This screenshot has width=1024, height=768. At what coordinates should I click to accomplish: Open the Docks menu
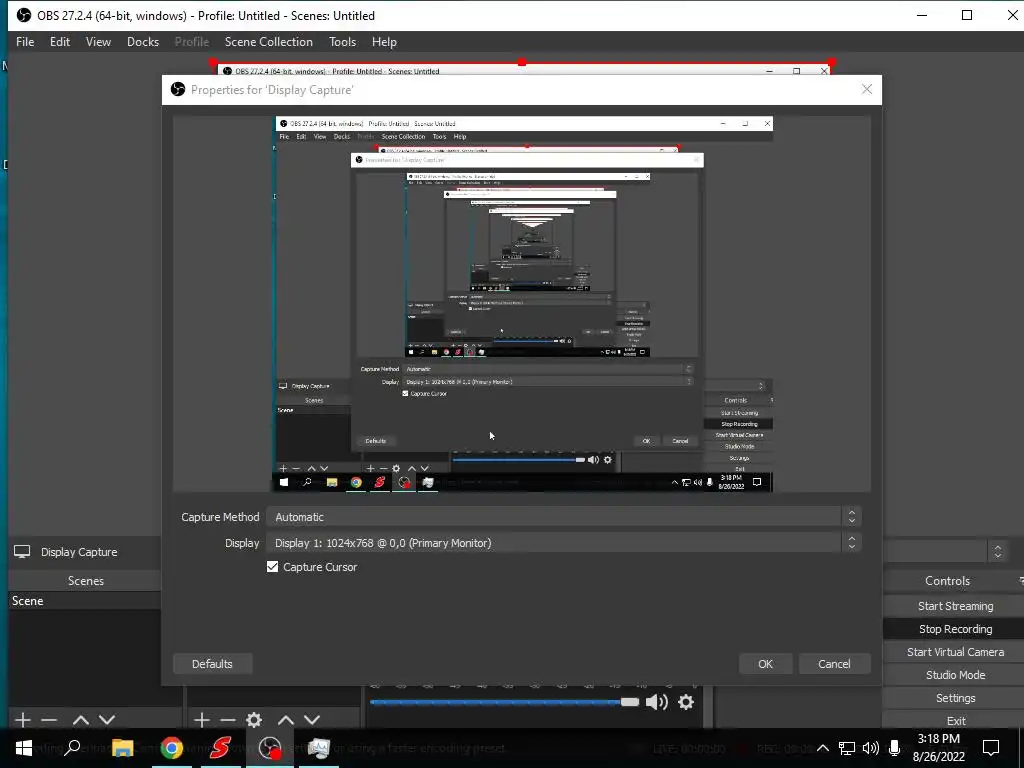143,42
